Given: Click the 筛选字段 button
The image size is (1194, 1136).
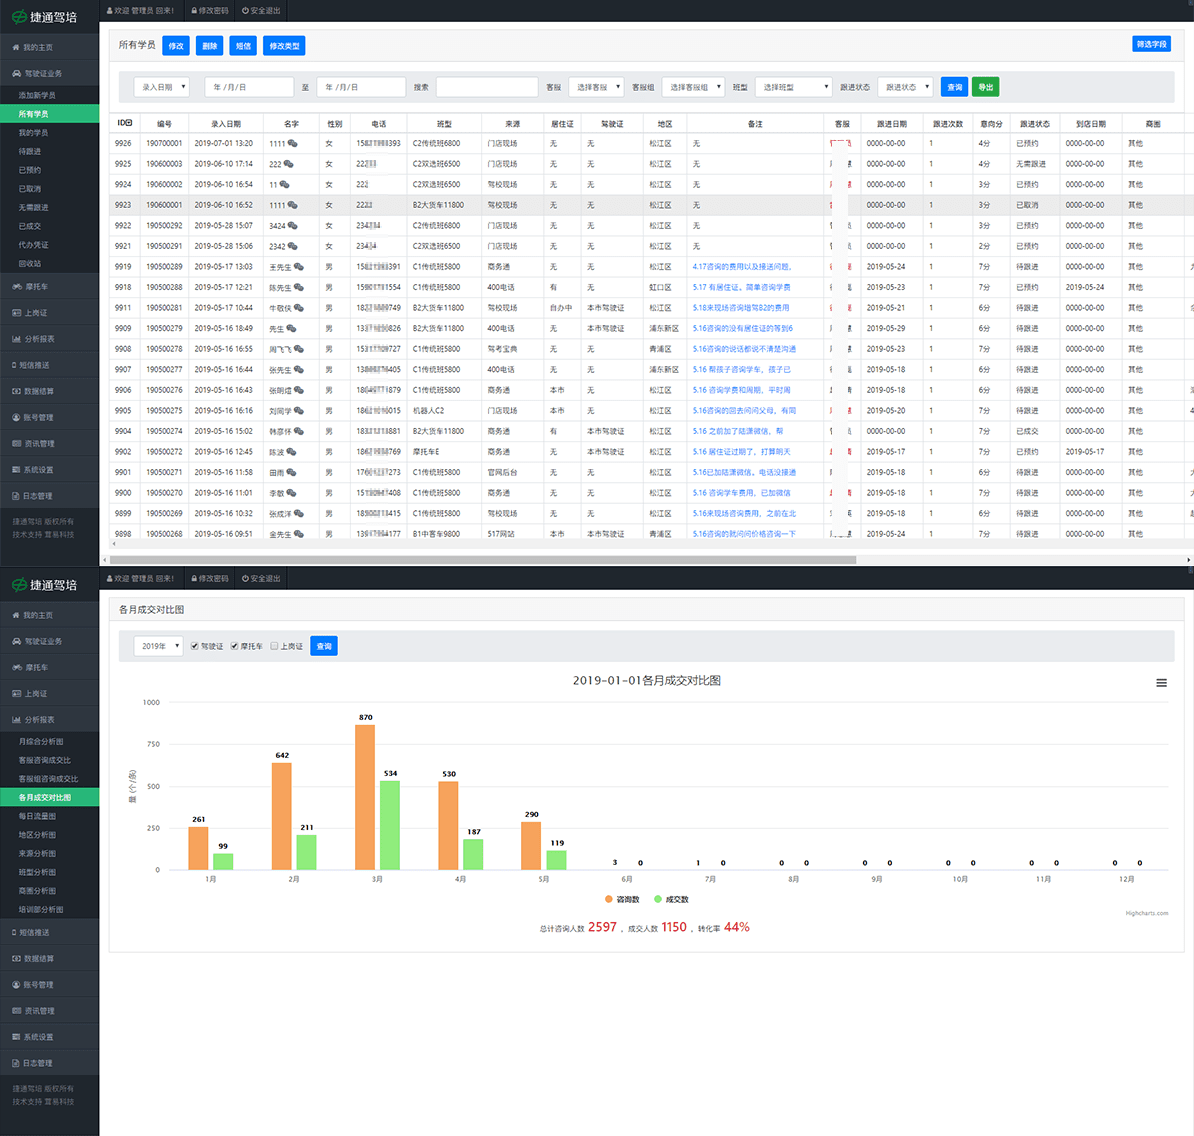Looking at the screenshot, I should [x=1151, y=44].
